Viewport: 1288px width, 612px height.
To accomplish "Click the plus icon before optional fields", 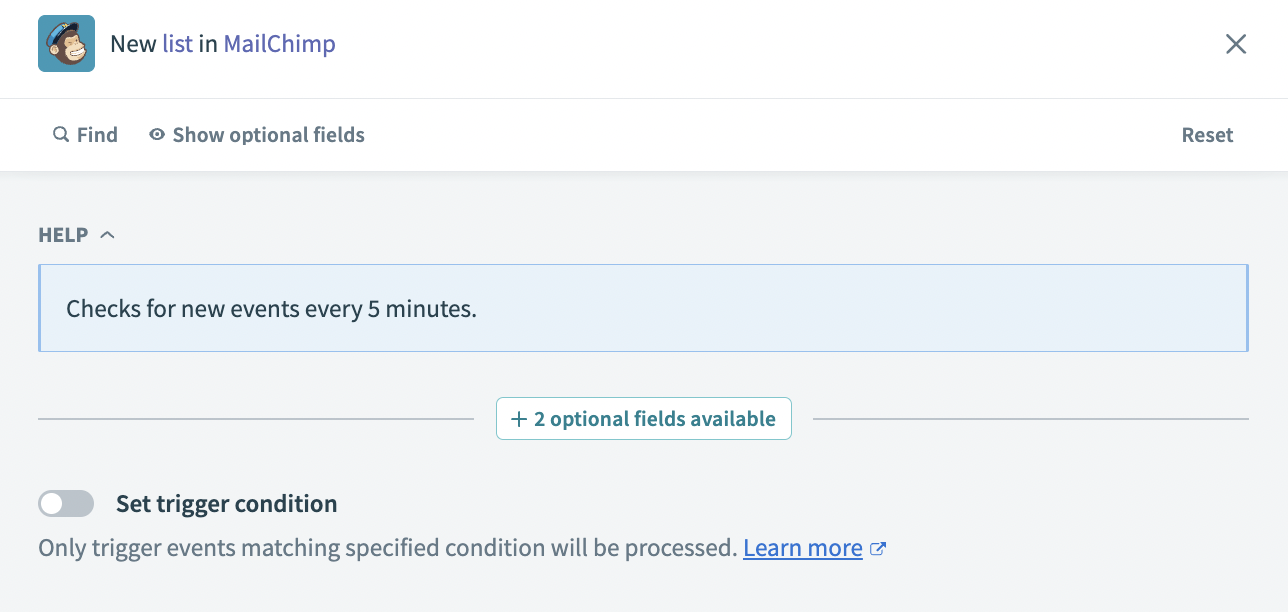I will pos(519,419).
